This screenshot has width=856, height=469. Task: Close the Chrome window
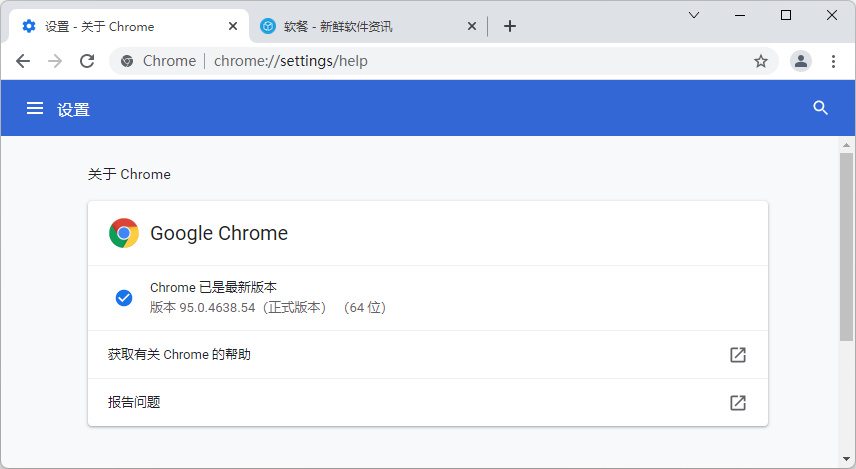tap(831, 15)
